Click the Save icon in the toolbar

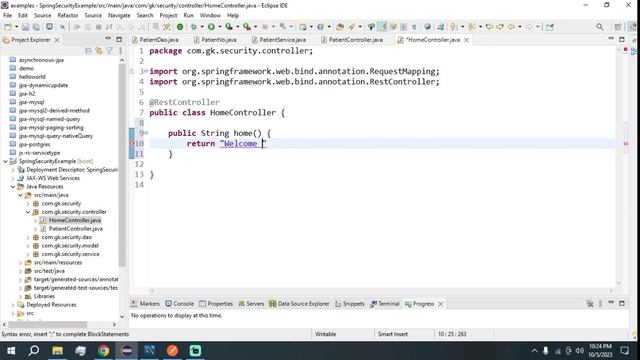coord(25,27)
